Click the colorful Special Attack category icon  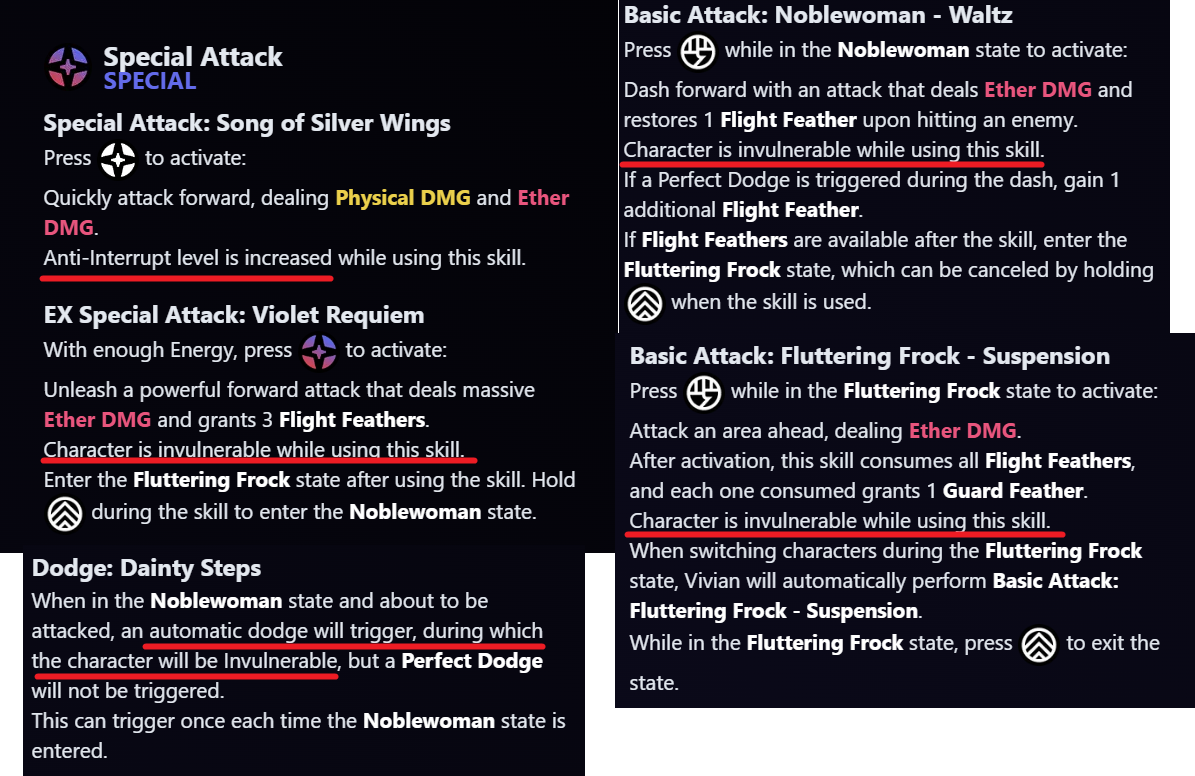click(x=69, y=66)
